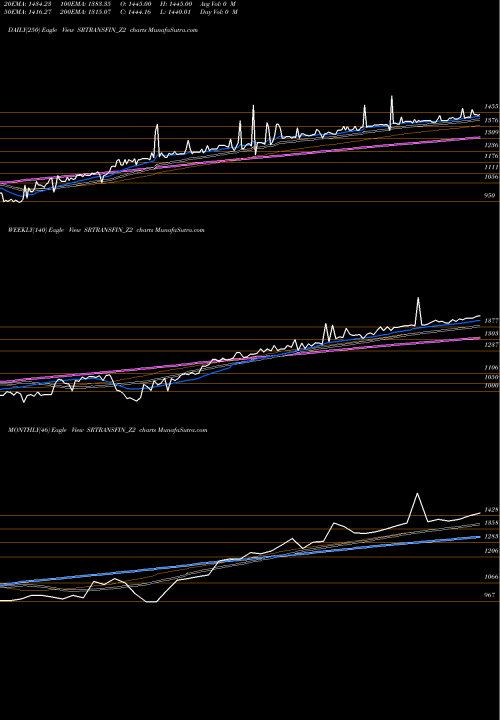500x720 pixels.
Task: Click the 'Day Vol: 0 M' text
Action: (x=219, y=12)
